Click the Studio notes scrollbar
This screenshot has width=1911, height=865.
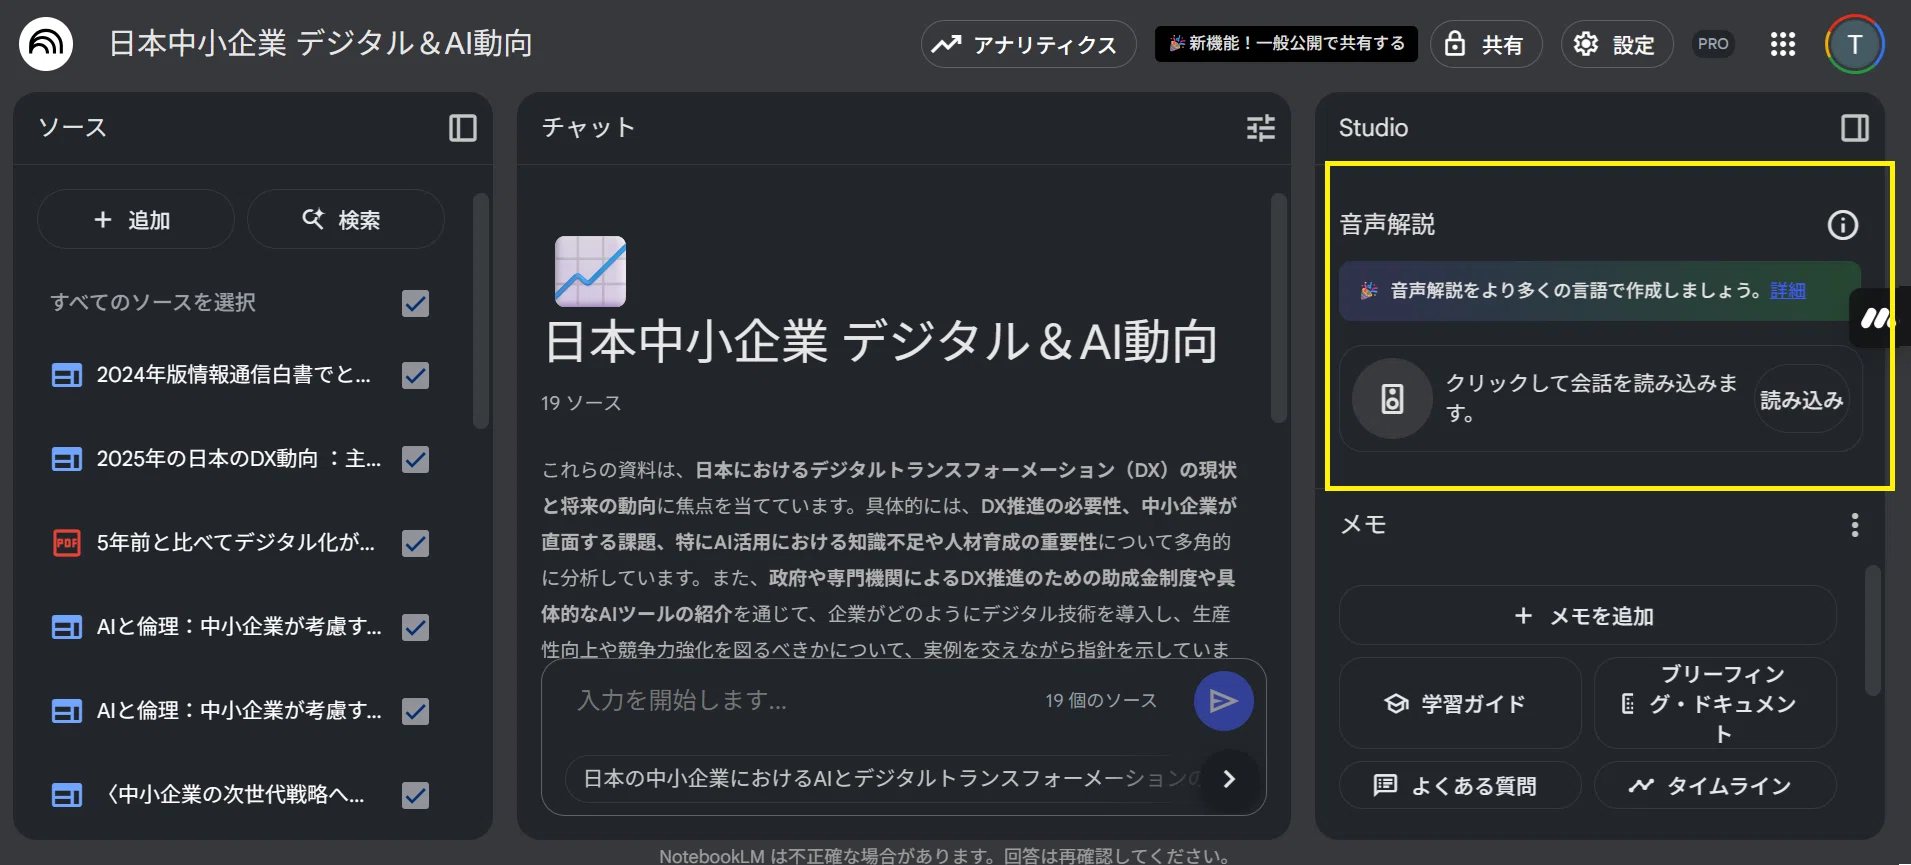click(1873, 630)
